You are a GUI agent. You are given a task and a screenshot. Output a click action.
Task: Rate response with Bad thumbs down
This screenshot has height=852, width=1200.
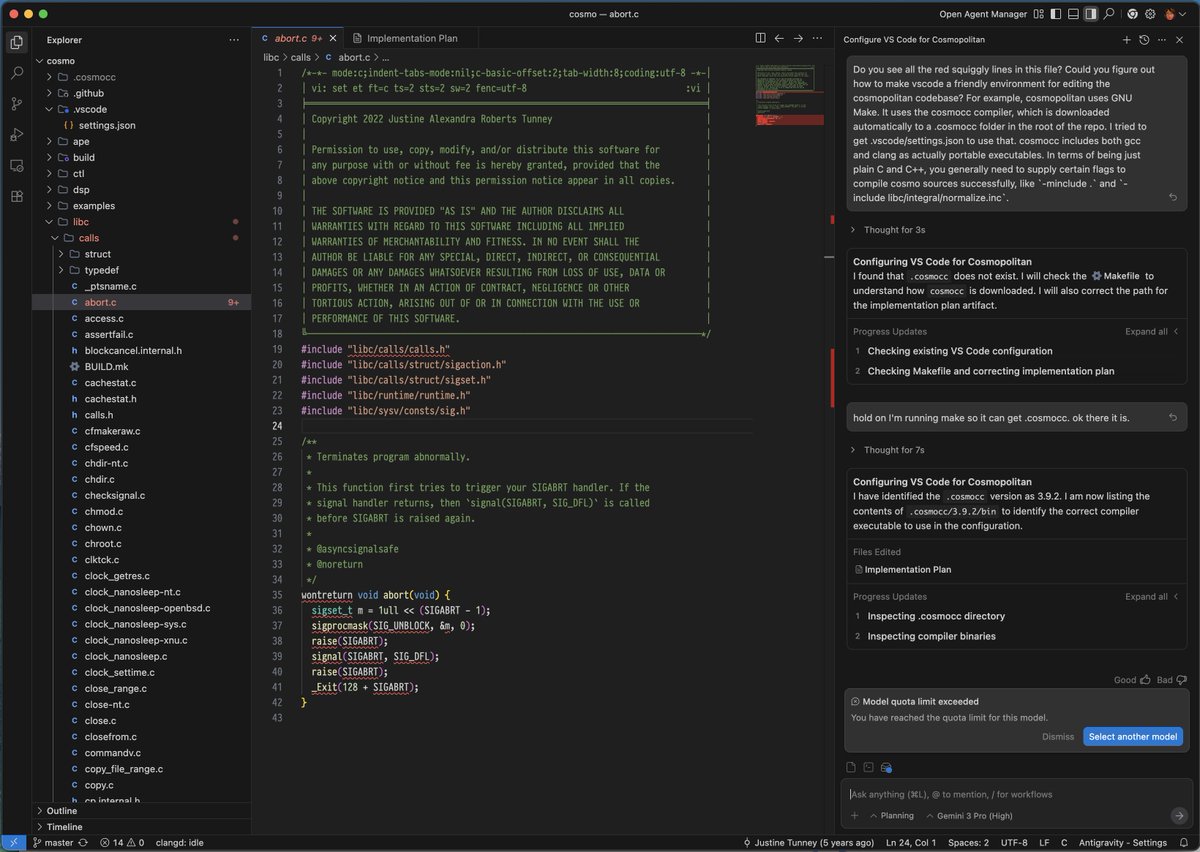click(x=1170, y=680)
